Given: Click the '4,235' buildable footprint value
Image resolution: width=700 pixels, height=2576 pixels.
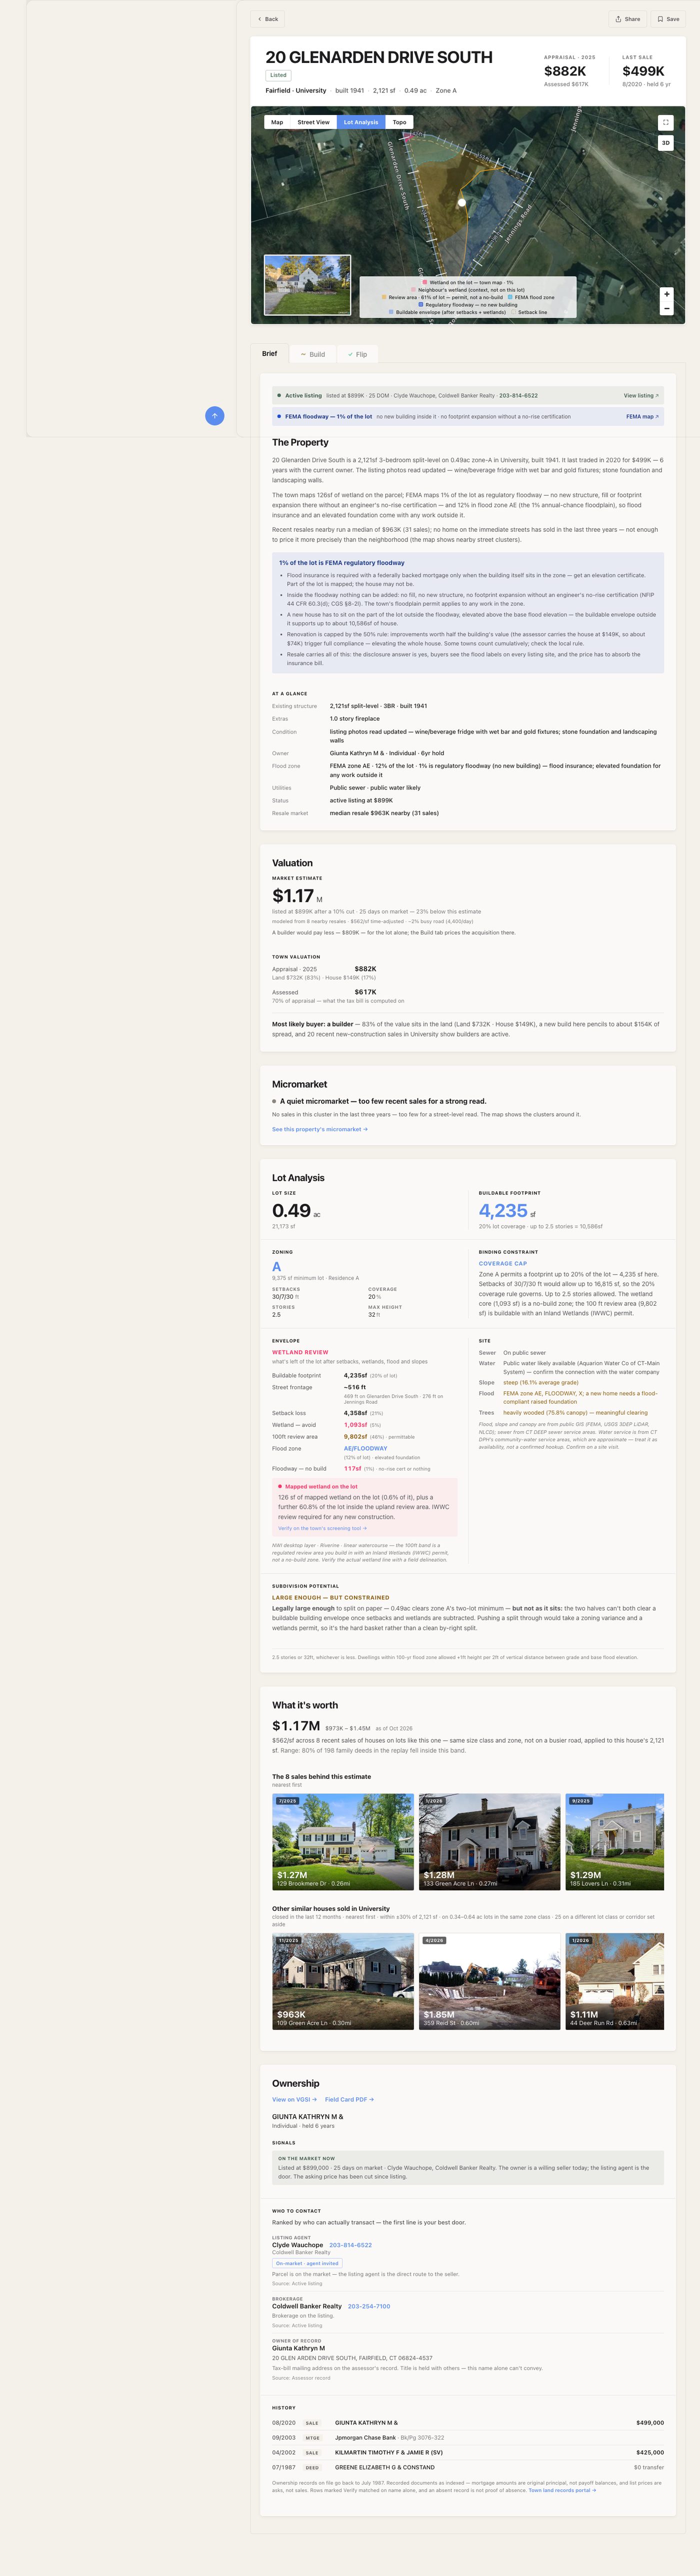Looking at the screenshot, I should pos(503,1210).
